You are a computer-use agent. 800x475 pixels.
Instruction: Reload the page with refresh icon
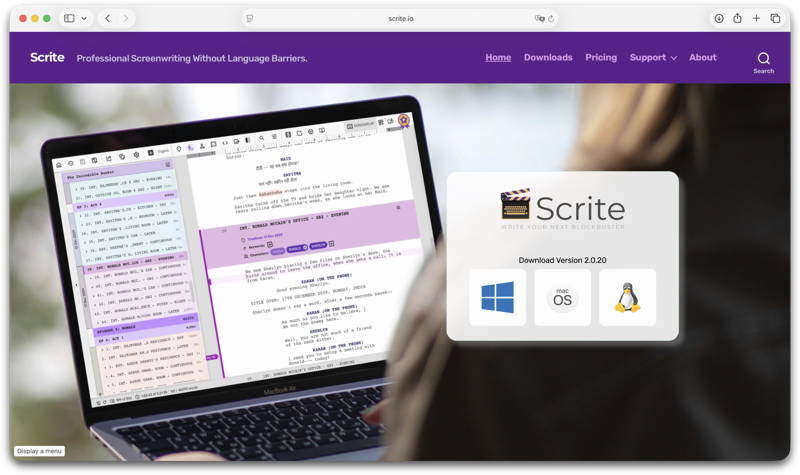coord(551,18)
